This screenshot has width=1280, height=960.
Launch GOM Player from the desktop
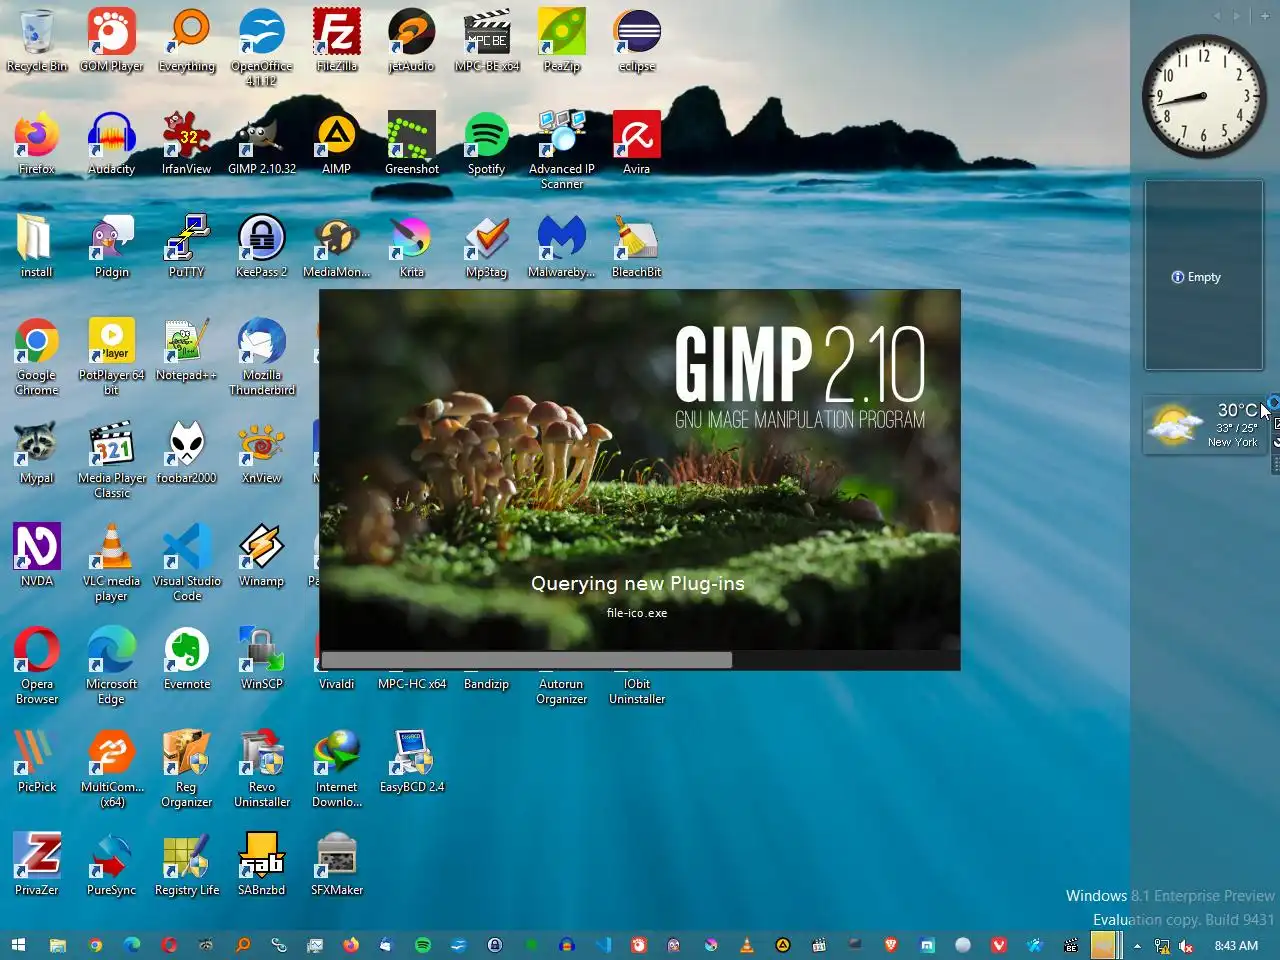[x=112, y=41]
